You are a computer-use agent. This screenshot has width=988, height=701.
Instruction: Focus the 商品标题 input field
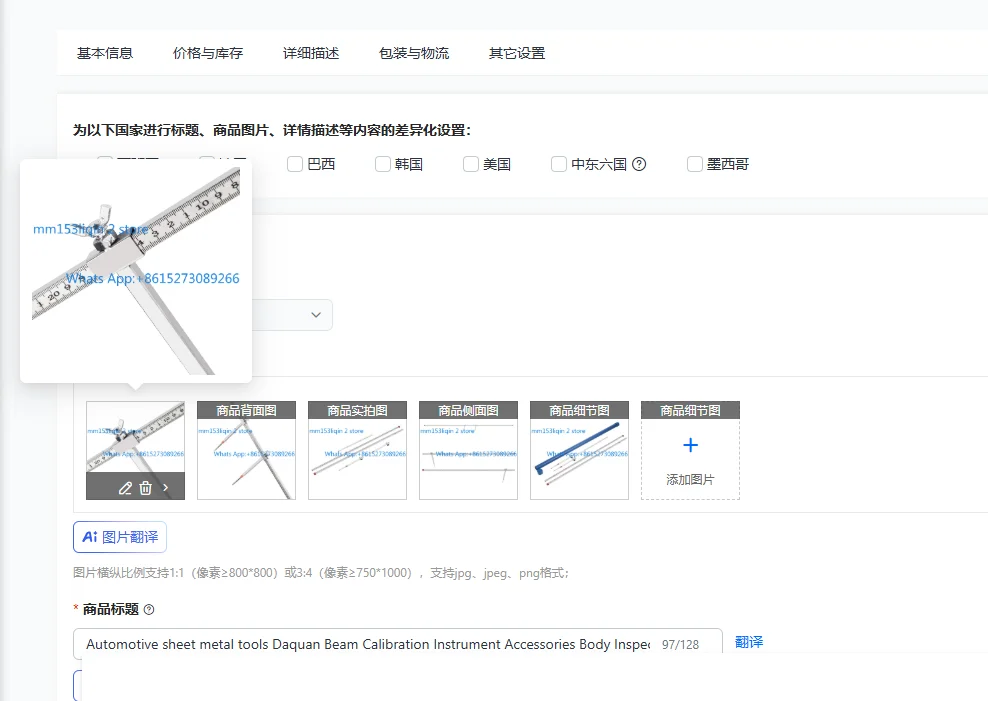pos(398,644)
